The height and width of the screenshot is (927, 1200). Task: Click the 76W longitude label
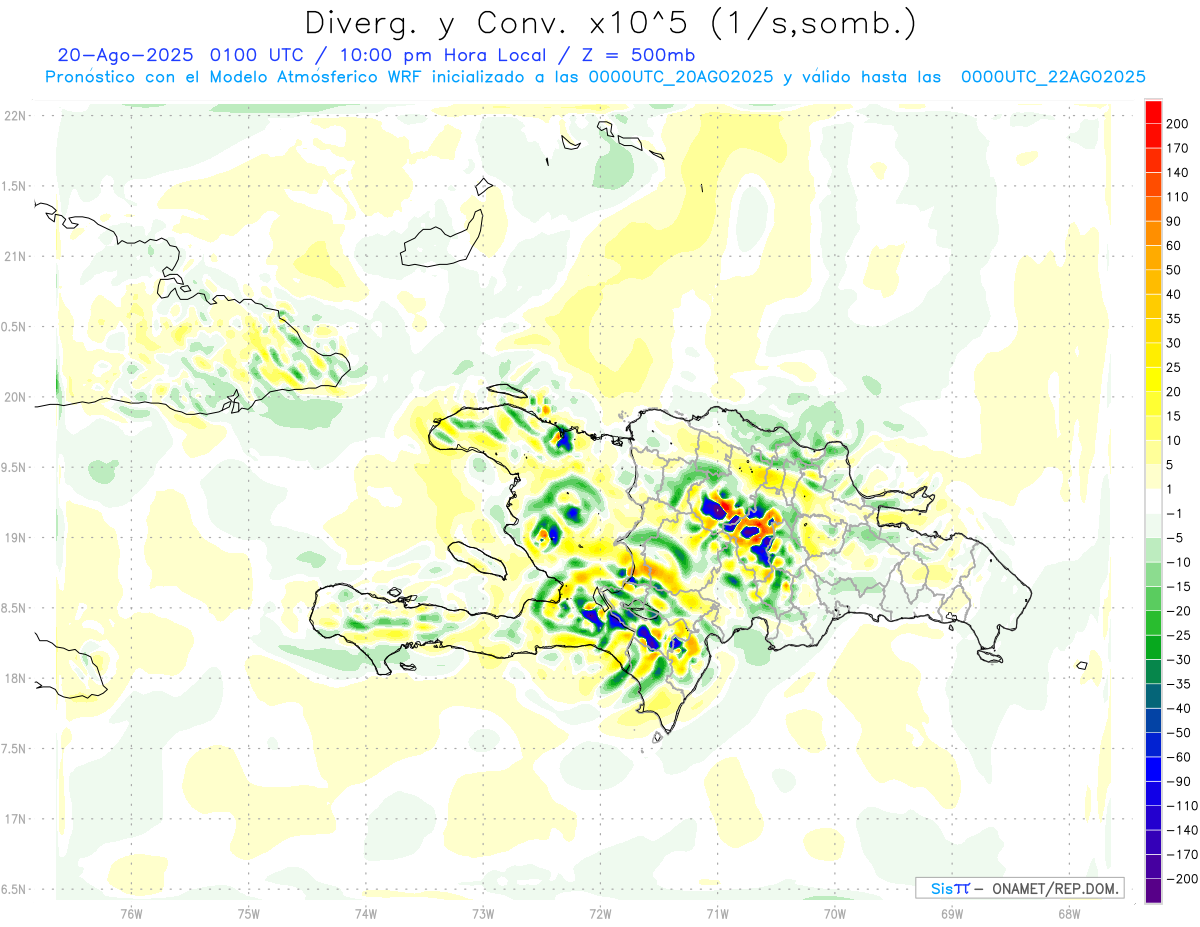[x=131, y=913]
